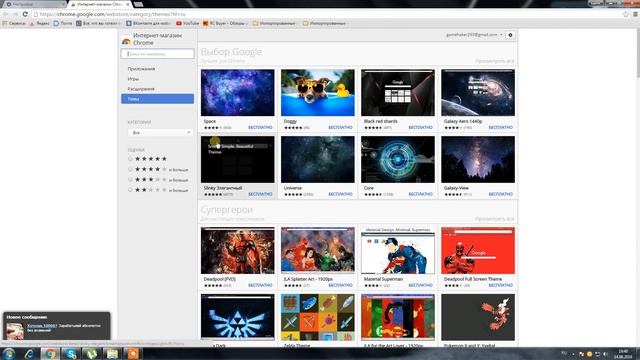Expand the gmail account dropdown

click(x=474, y=35)
